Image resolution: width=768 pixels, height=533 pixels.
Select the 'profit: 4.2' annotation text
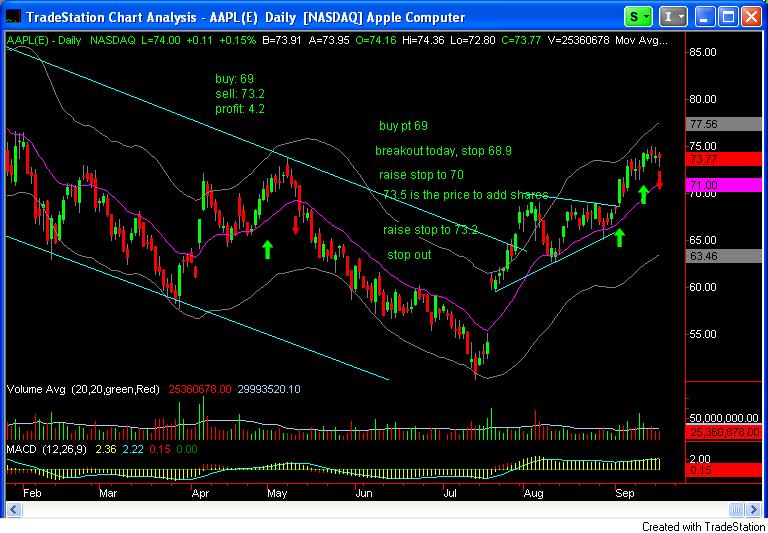pos(240,109)
